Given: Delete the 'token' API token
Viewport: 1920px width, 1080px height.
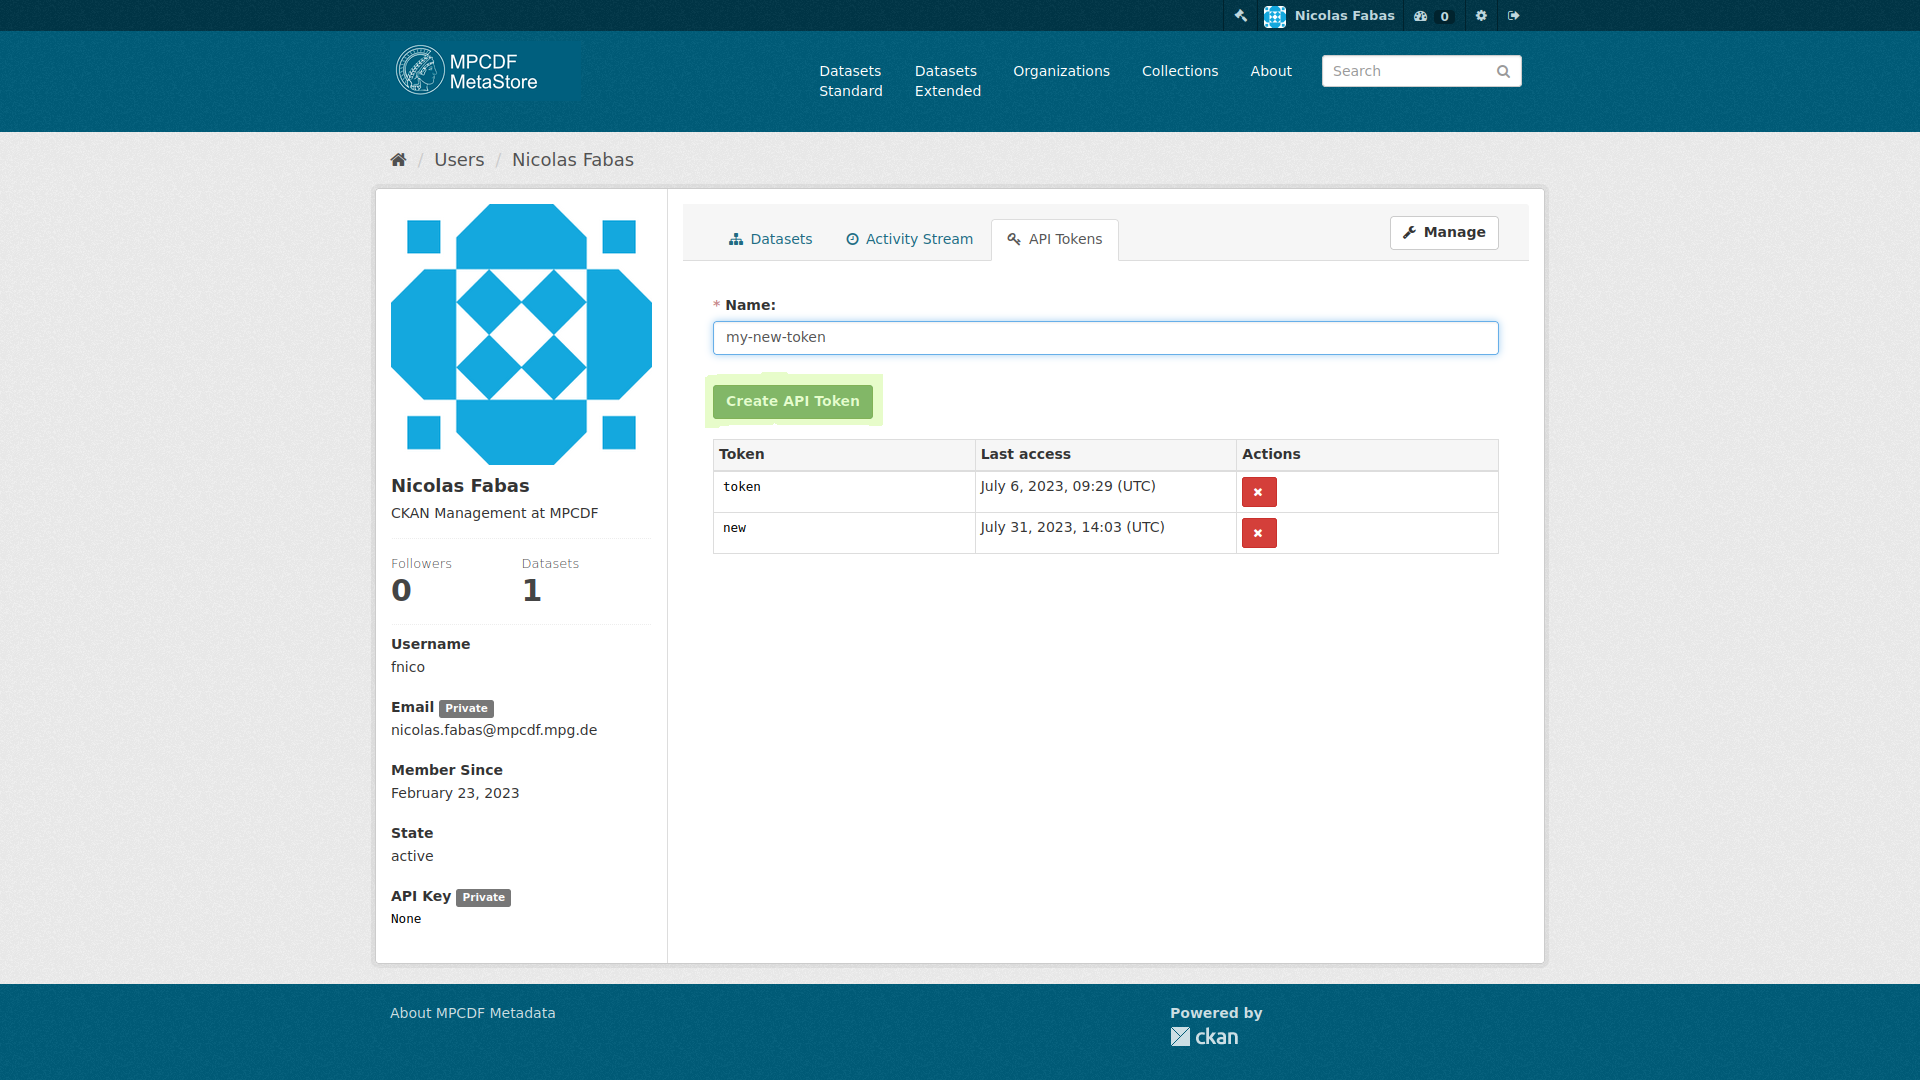Looking at the screenshot, I should (1259, 492).
